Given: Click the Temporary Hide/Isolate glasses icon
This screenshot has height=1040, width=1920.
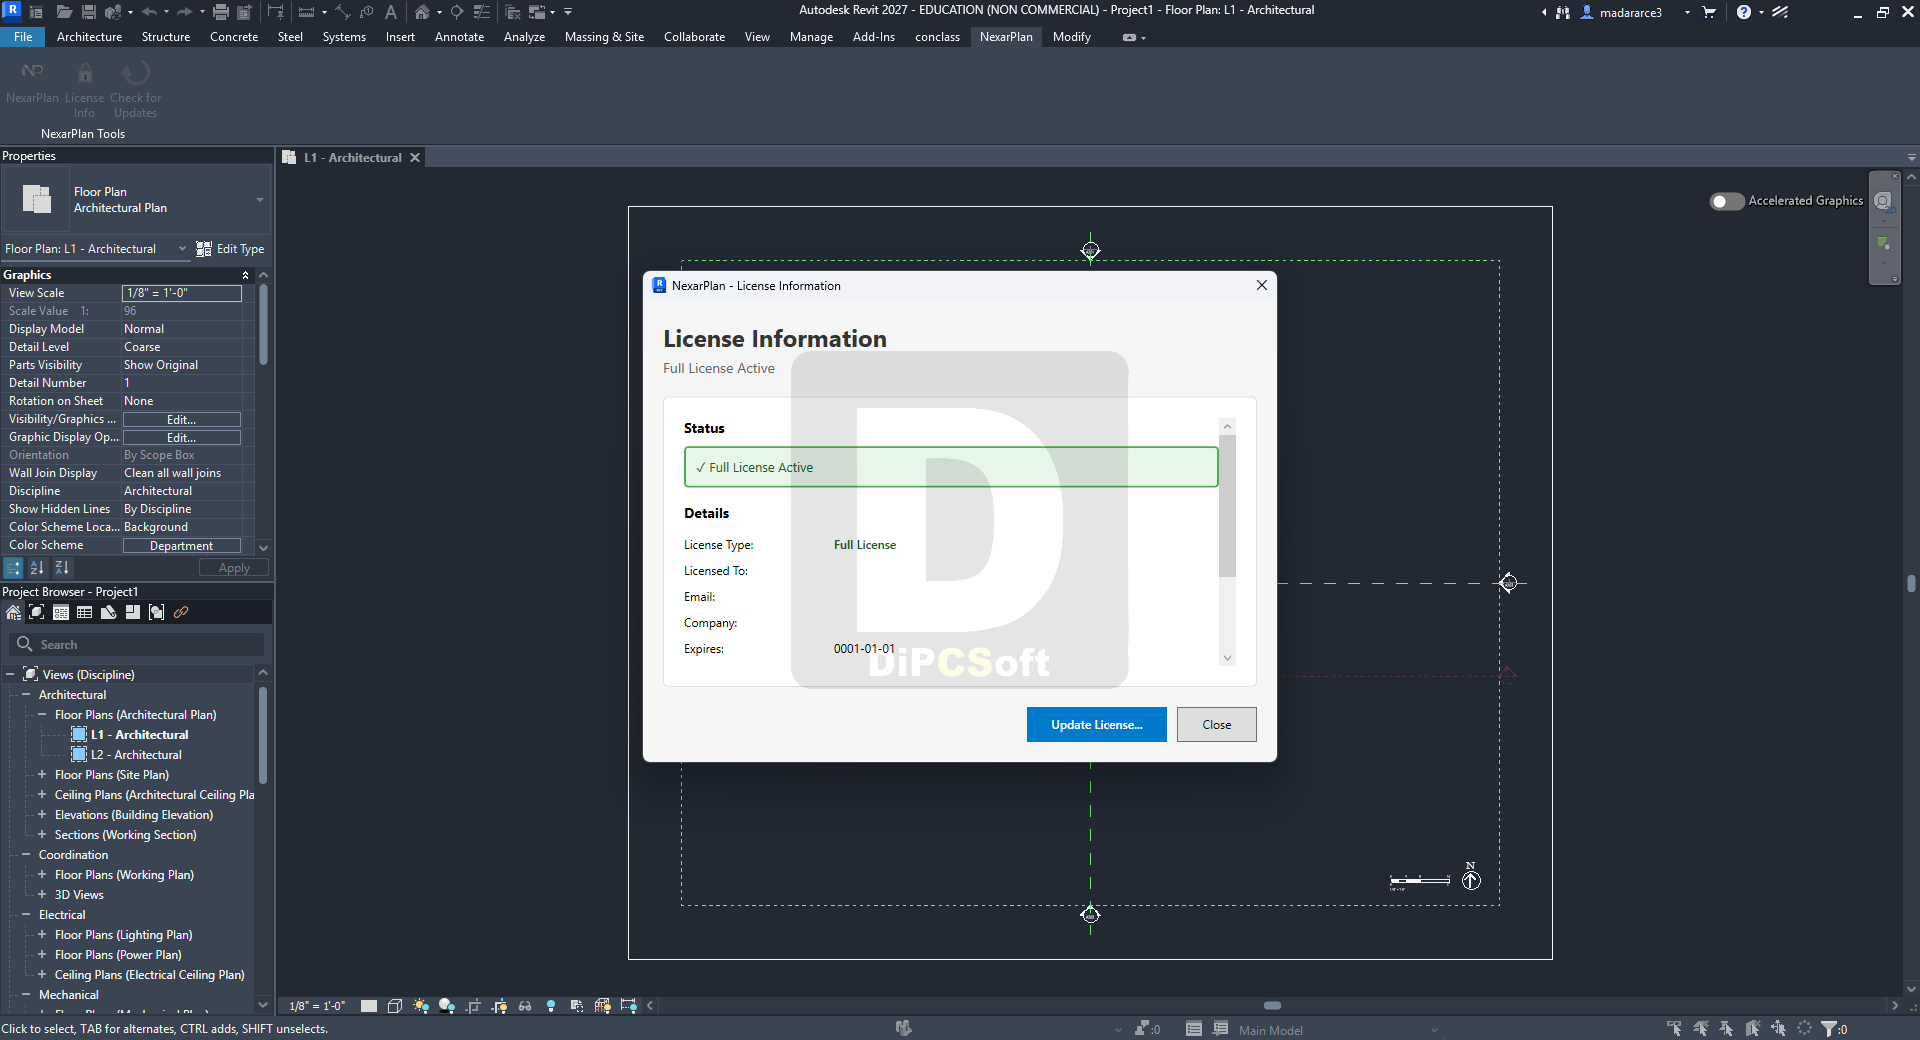Looking at the screenshot, I should point(525,1006).
